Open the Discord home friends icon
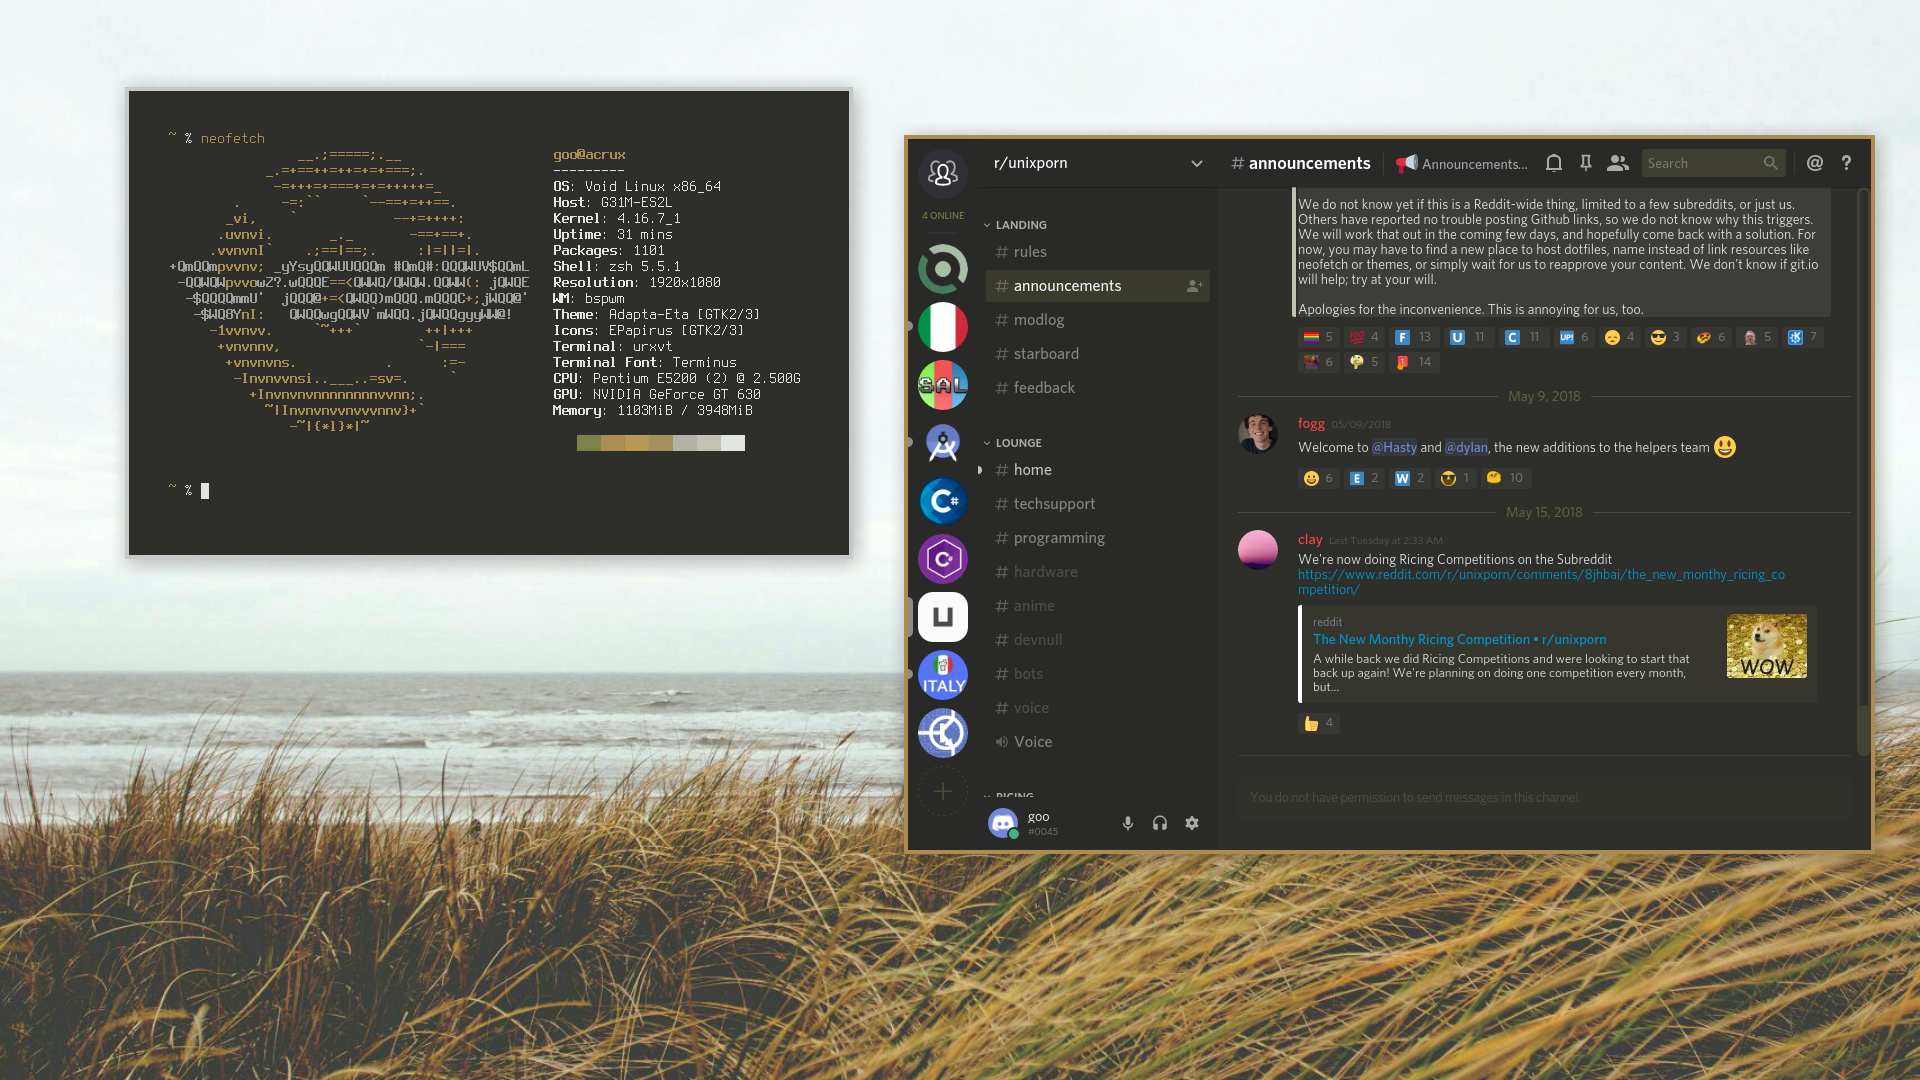Viewport: 1920px width, 1080px height. (942, 174)
